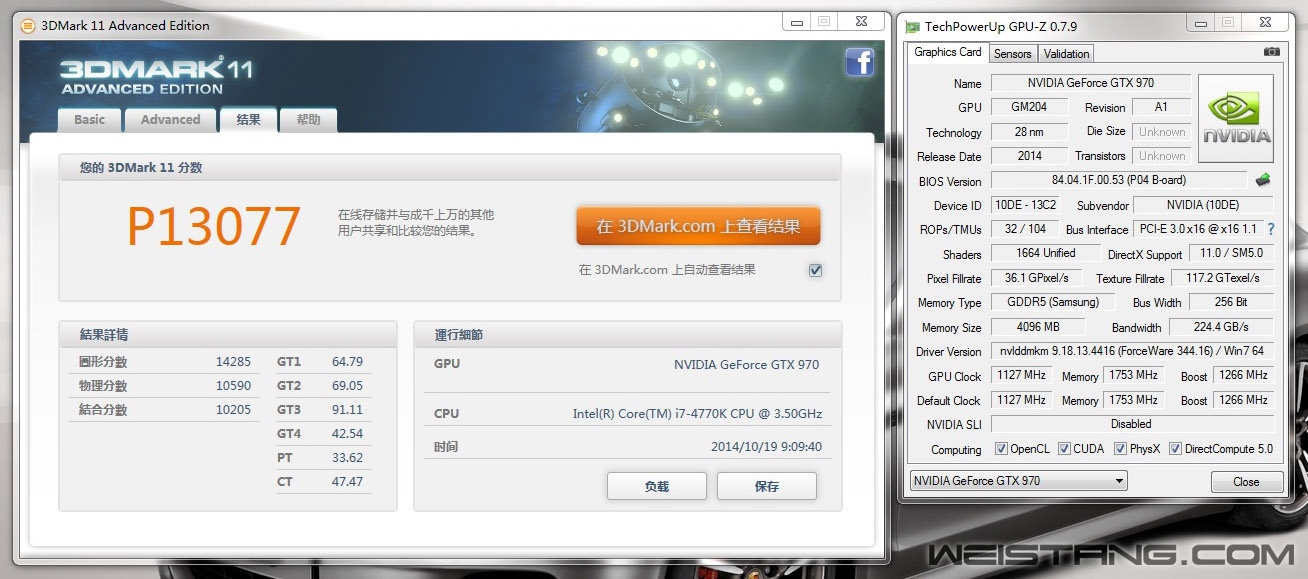Switch to the Sensors tab in GPU-Z
This screenshot has width=1308, height=579.
(1013, 54)
